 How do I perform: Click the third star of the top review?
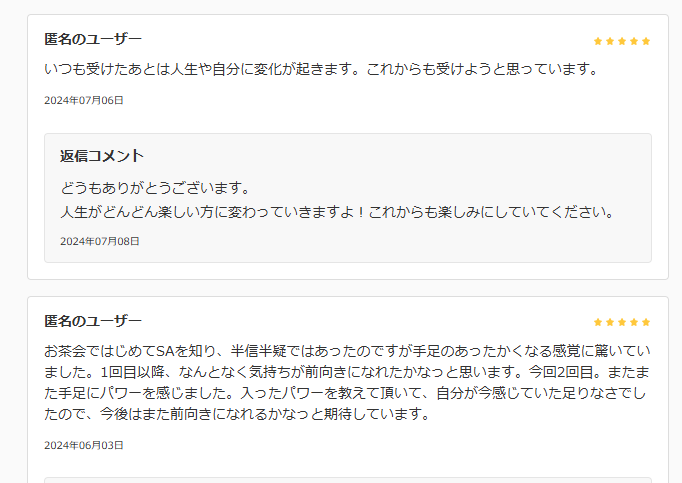point(622,41)
